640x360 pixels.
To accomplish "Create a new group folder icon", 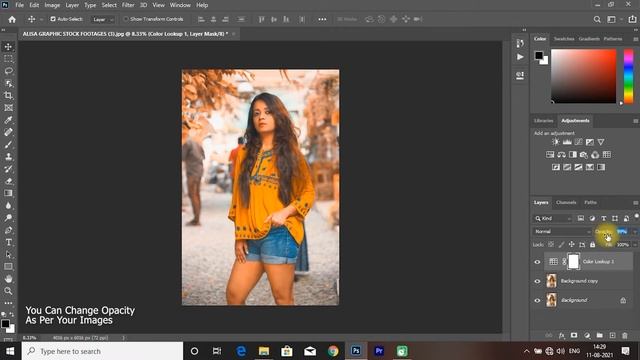I will (600, 336).
